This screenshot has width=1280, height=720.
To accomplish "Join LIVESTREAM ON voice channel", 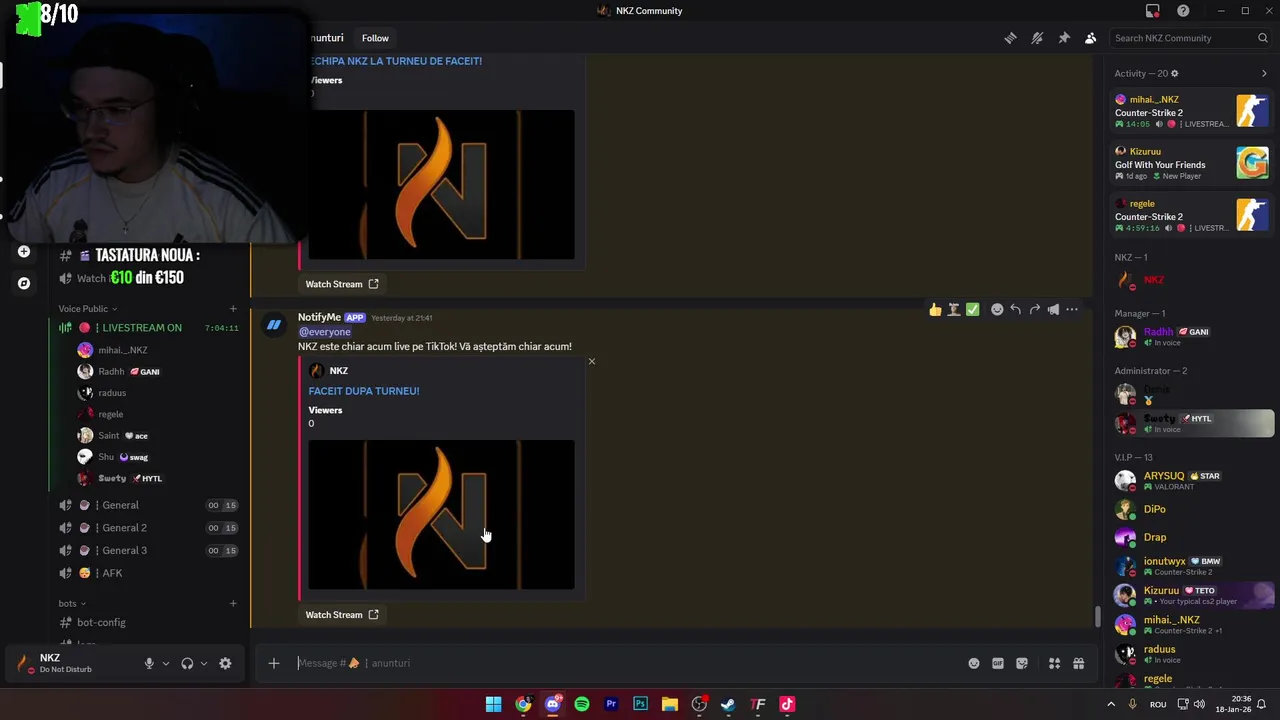I will 147,328.
